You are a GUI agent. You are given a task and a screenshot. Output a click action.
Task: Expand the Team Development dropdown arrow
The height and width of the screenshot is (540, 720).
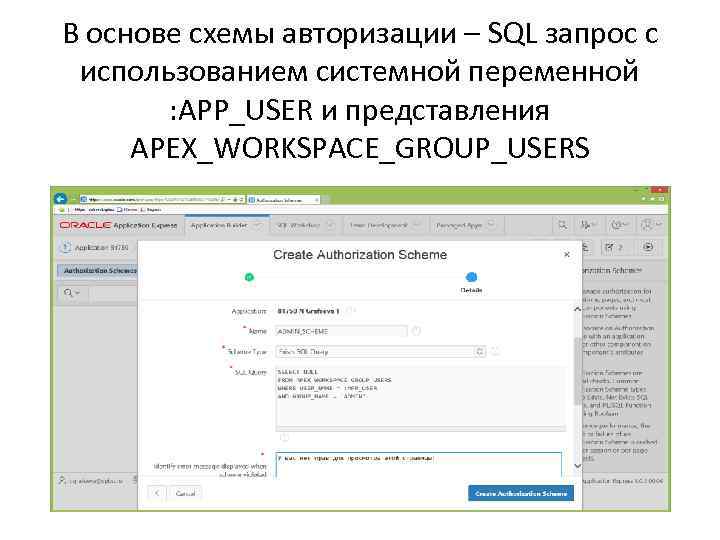[x=416, y=225]
